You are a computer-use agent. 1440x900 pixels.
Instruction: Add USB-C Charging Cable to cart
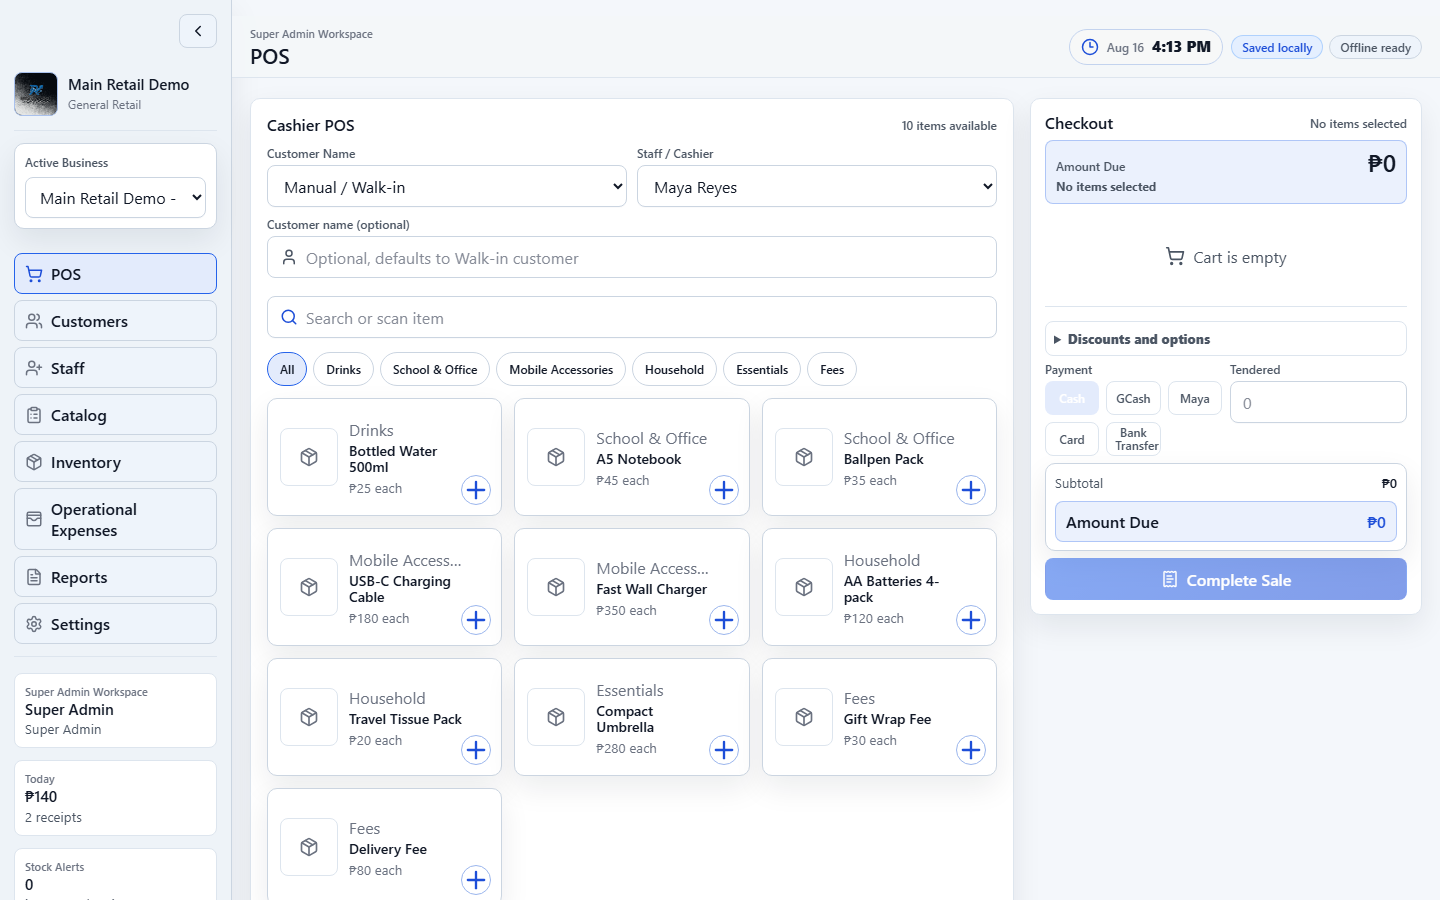[x=476, y=620]
